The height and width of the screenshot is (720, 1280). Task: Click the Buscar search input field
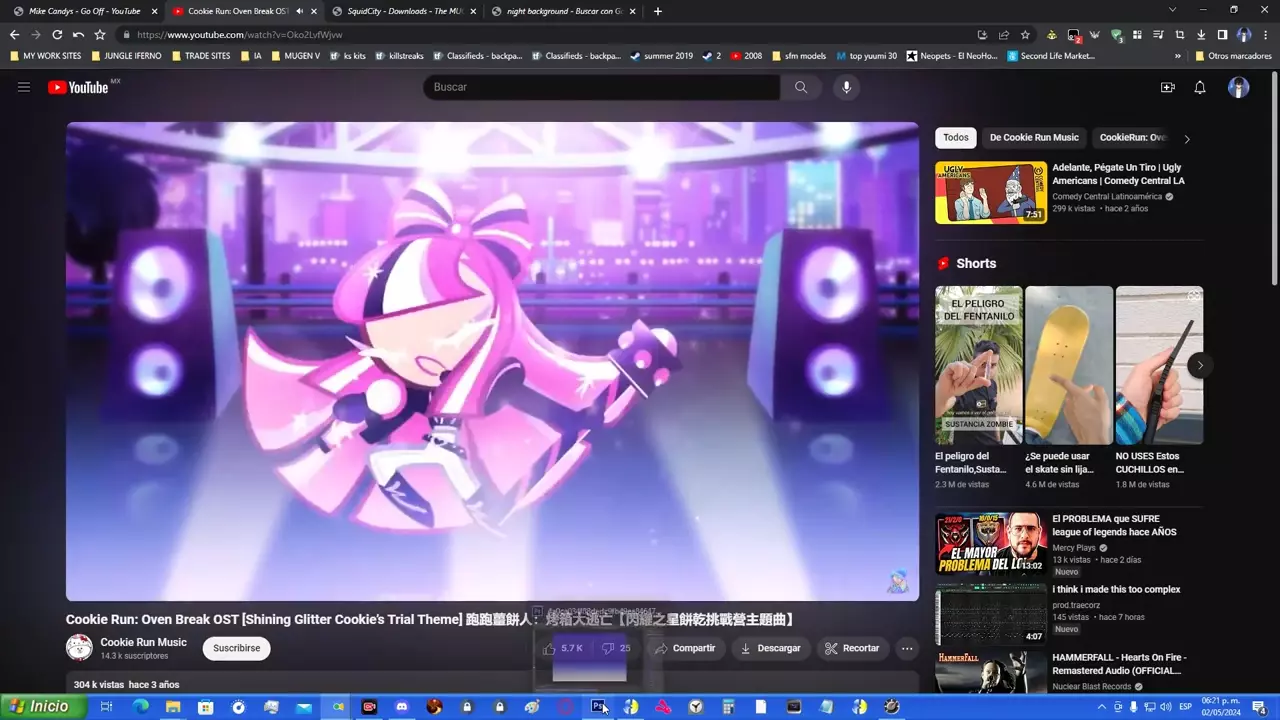(600, 87)
